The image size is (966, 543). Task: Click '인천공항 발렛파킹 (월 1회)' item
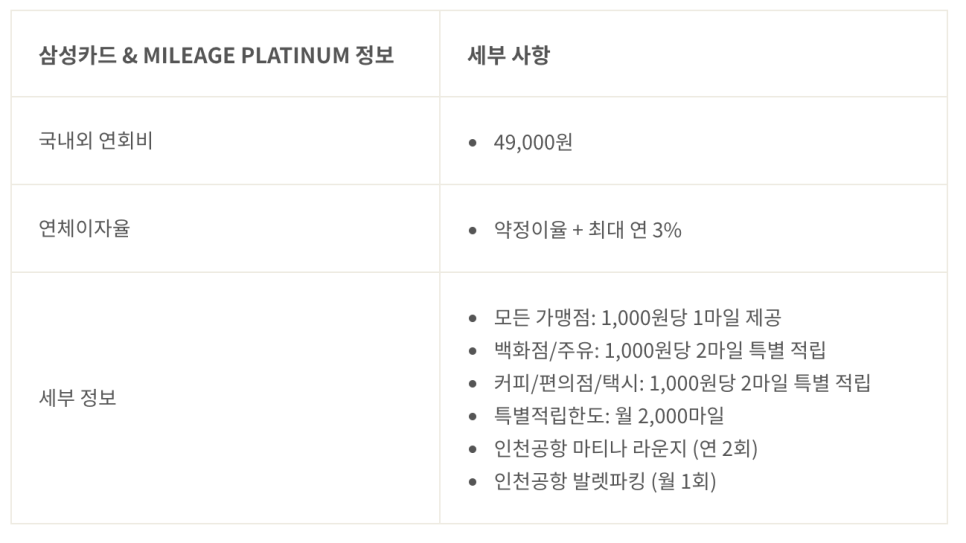click(x=605, y=481)
